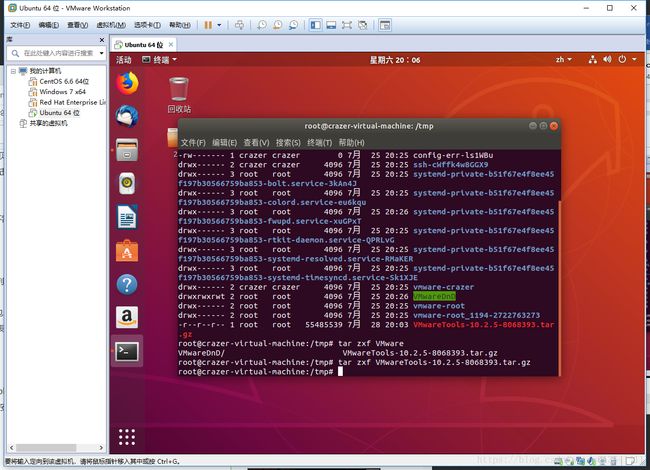Switch to Unity mode
Image resolution: width=650 pixels, height=470 pixels.
363,25
